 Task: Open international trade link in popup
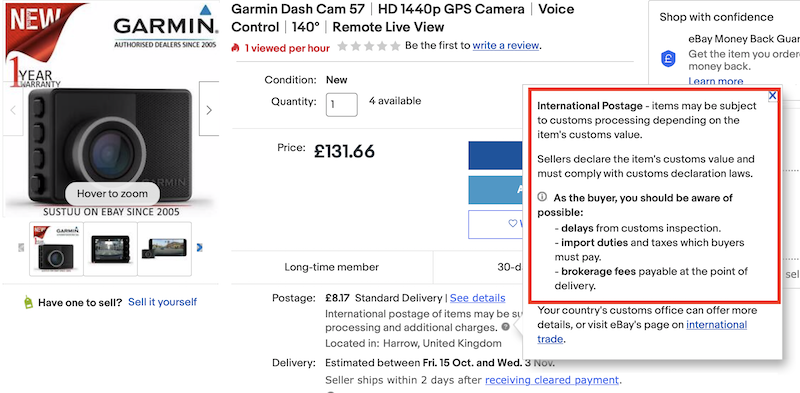coord(642,332)
